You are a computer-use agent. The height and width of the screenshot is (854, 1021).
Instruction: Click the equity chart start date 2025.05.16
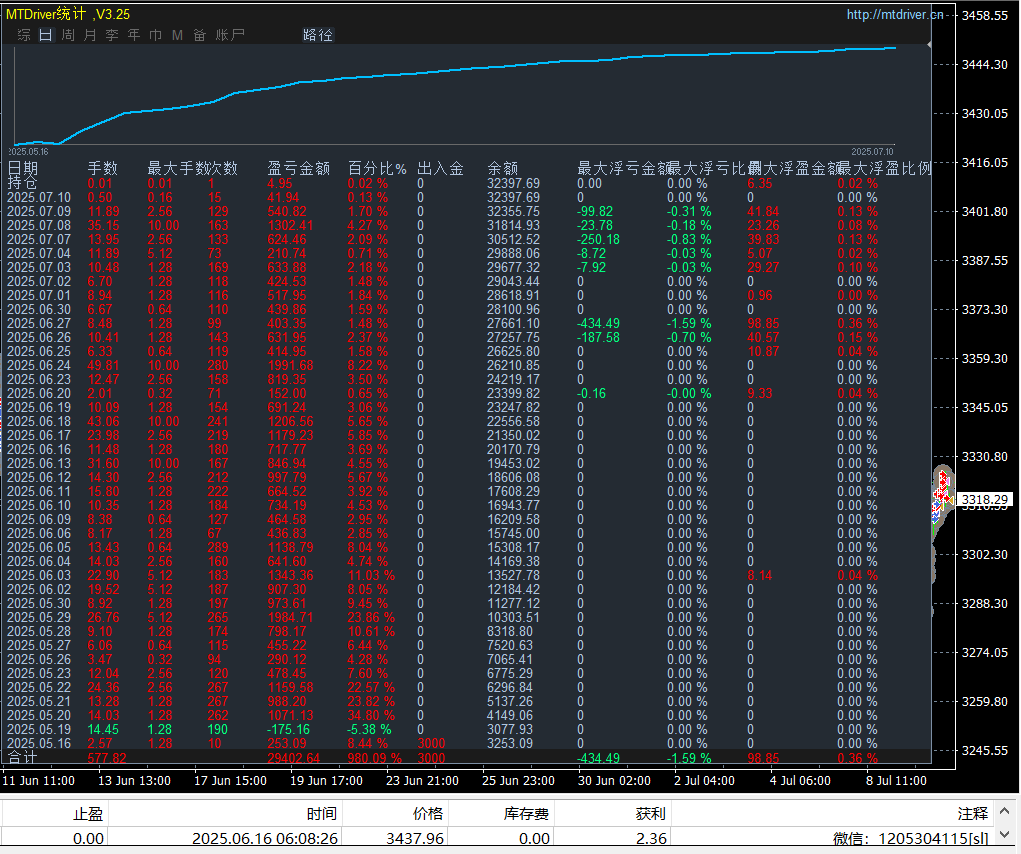click(x=28, y=152)
